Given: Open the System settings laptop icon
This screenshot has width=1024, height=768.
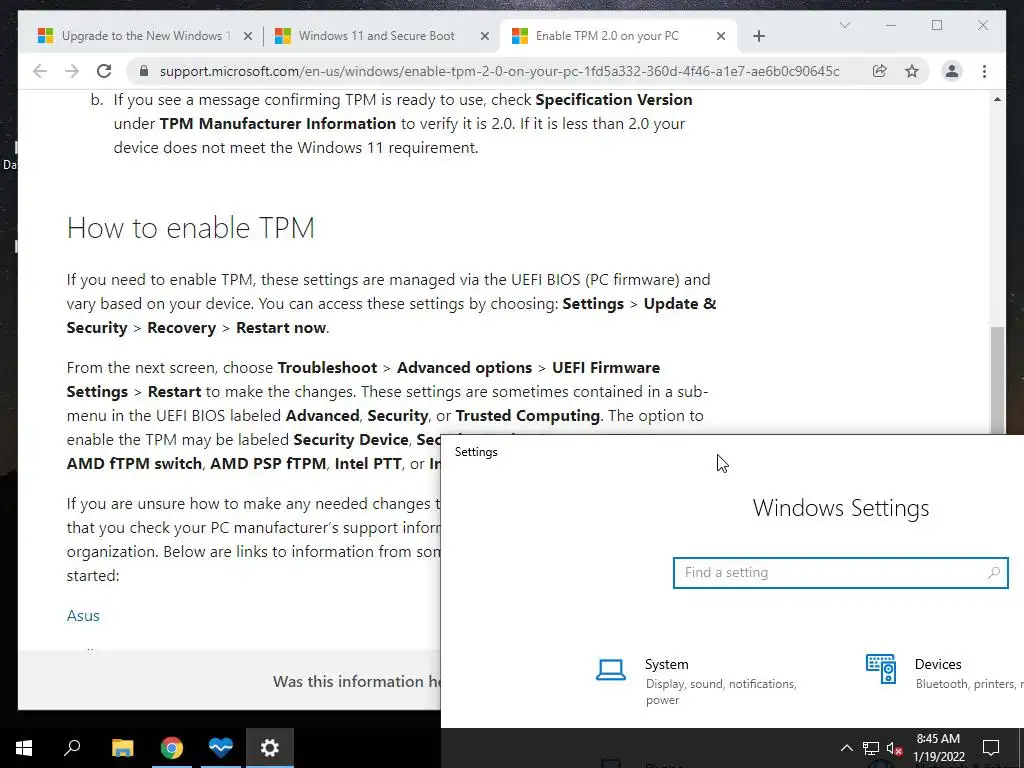Looking at the screenshot, I should (x=611, y=670).
